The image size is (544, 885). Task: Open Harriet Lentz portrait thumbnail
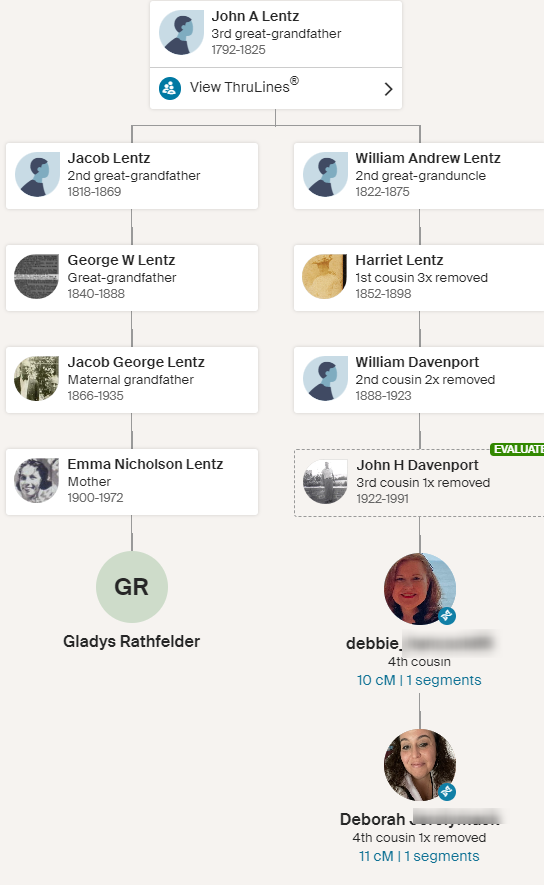click(325, 277)
